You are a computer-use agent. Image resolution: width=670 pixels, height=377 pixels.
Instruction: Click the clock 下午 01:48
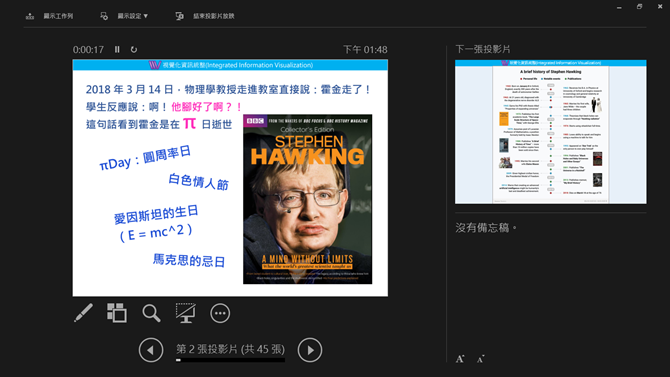(x=365, y=50)
